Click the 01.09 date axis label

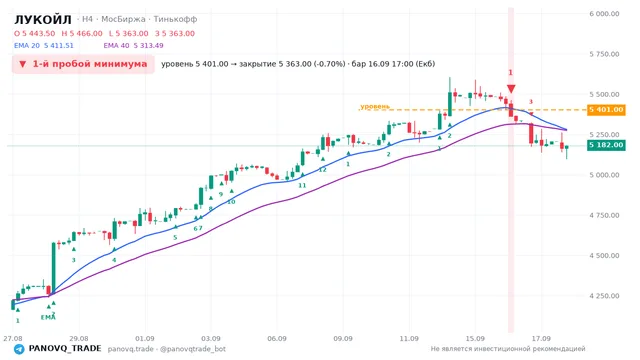pos(144,338)
